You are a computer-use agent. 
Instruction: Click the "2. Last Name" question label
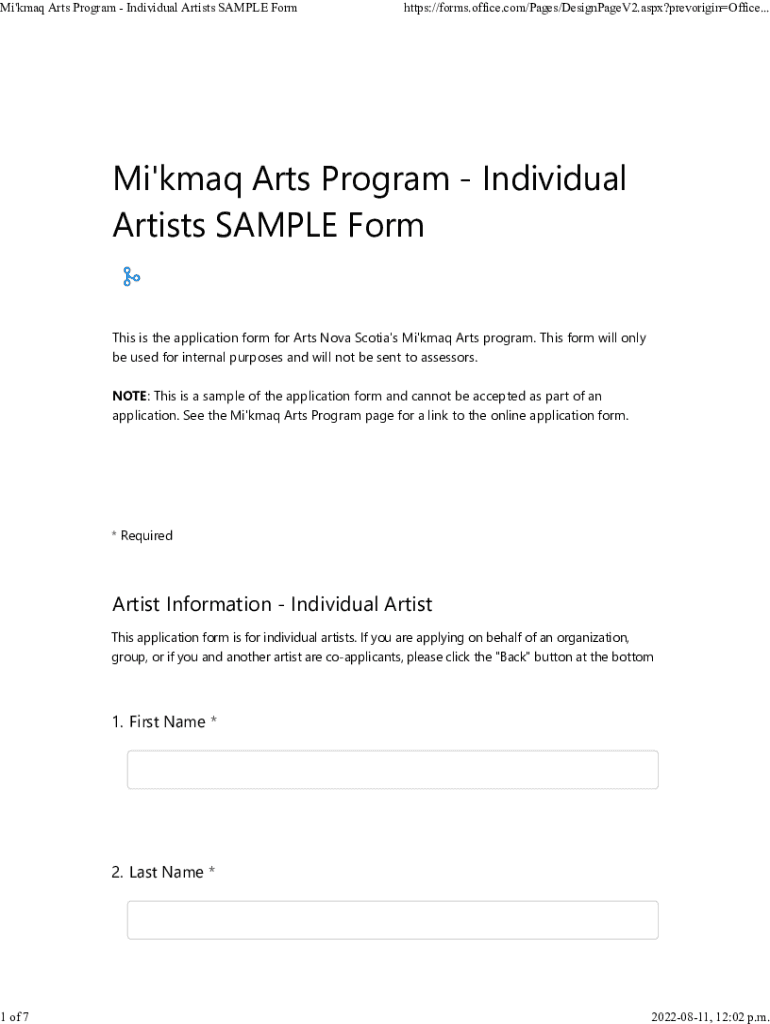(x=157, y=872)
